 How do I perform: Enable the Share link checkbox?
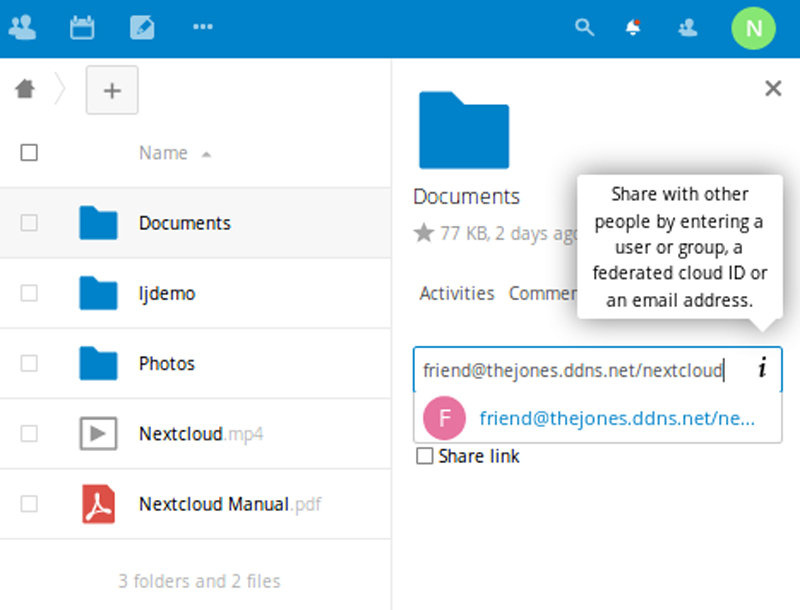pos(424,456)
